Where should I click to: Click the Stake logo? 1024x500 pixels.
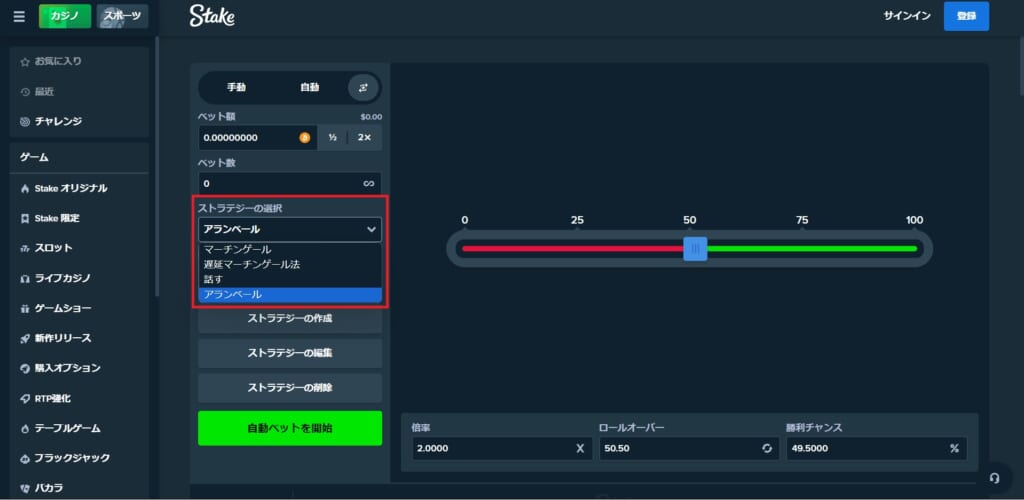coord(212,16)
